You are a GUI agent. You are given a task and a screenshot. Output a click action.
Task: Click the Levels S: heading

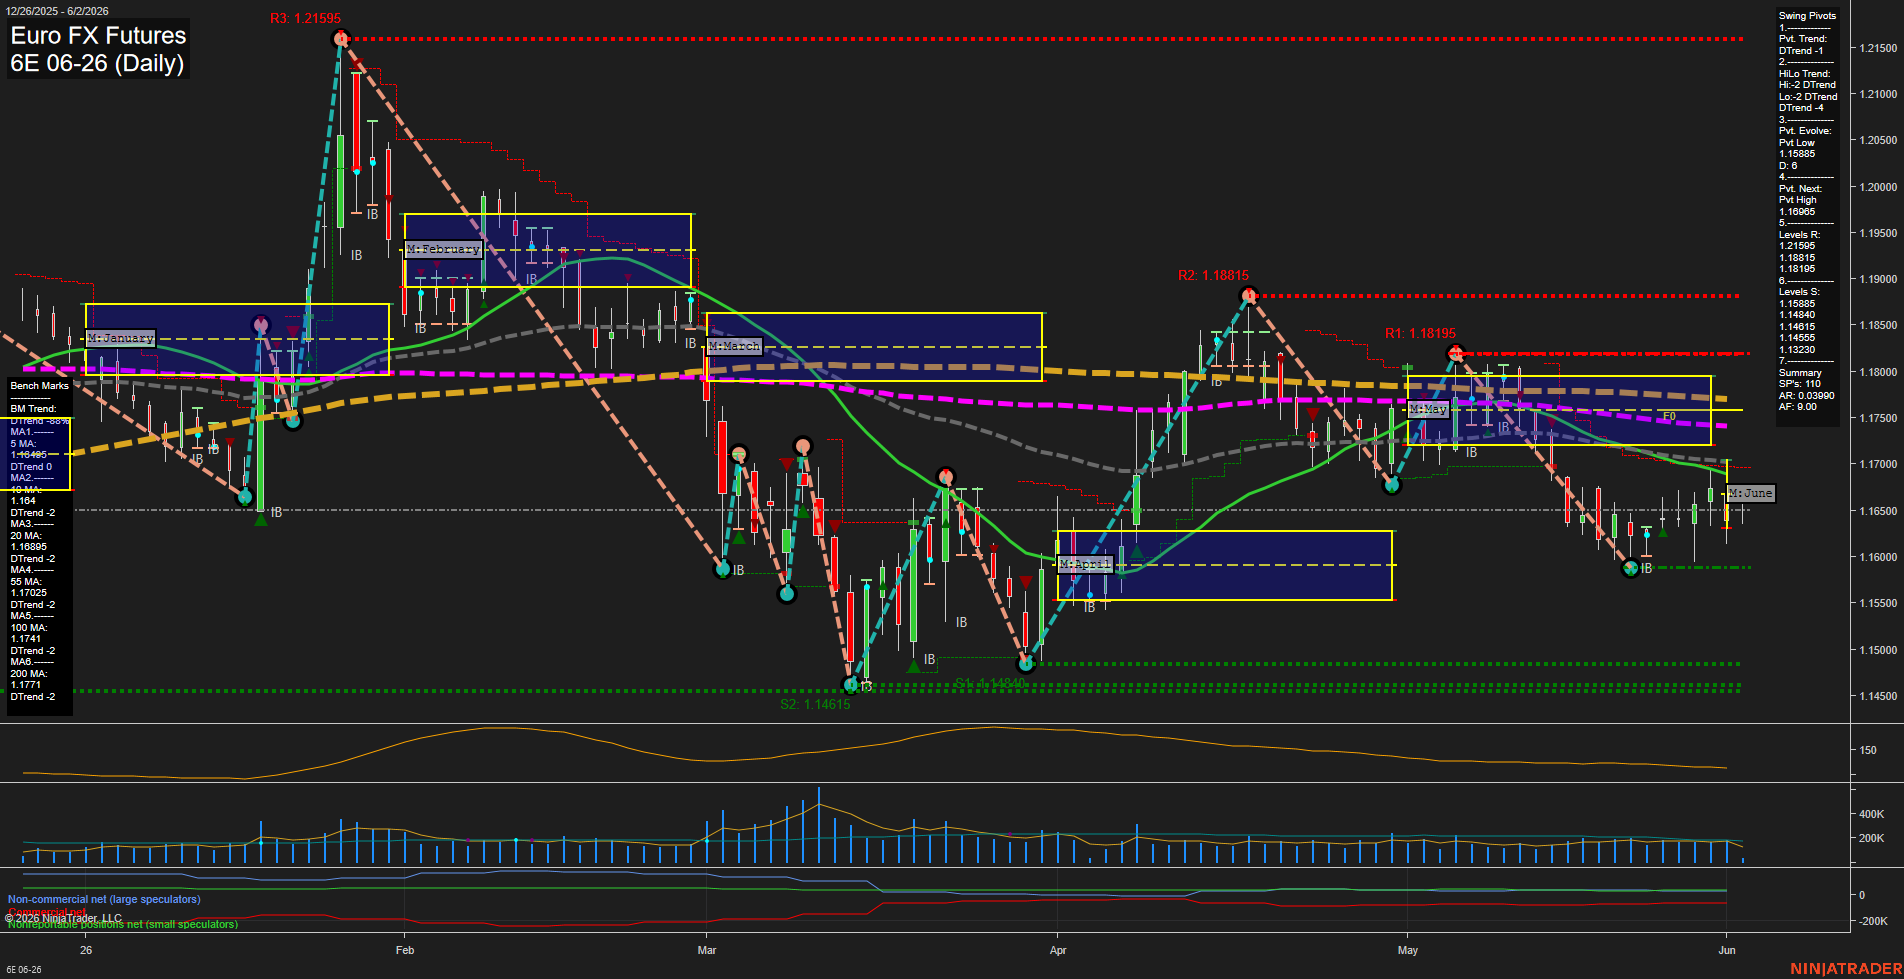click(1799, 292)
